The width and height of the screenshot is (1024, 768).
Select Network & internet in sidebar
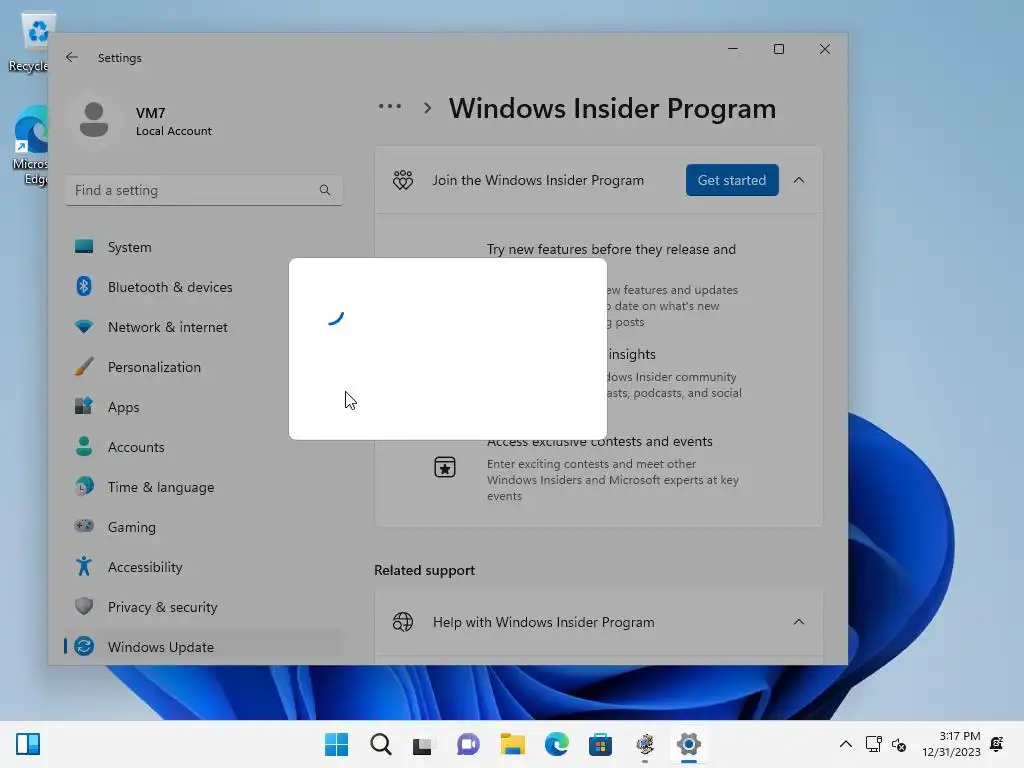204,327
